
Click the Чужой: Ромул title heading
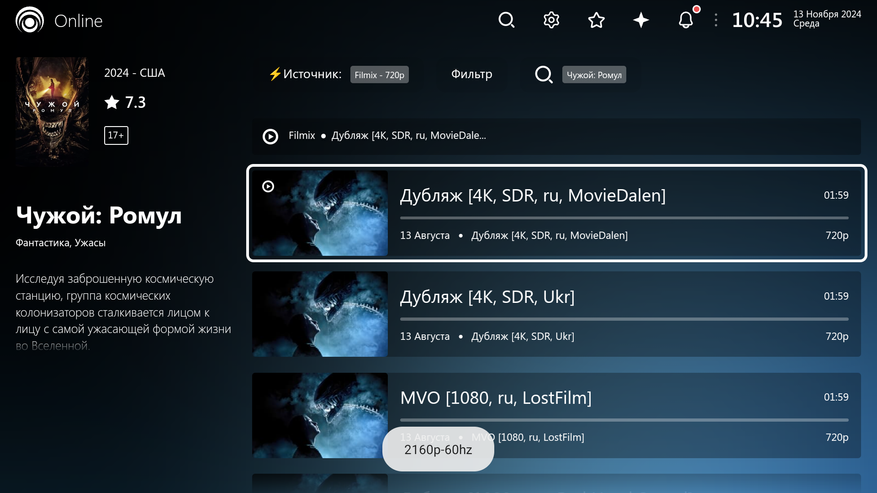99,215
